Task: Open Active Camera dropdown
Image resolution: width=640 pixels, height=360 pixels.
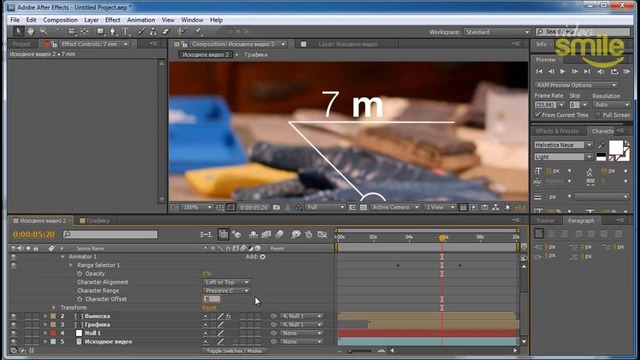Action: pyautogui.click(x=395, y=207)
